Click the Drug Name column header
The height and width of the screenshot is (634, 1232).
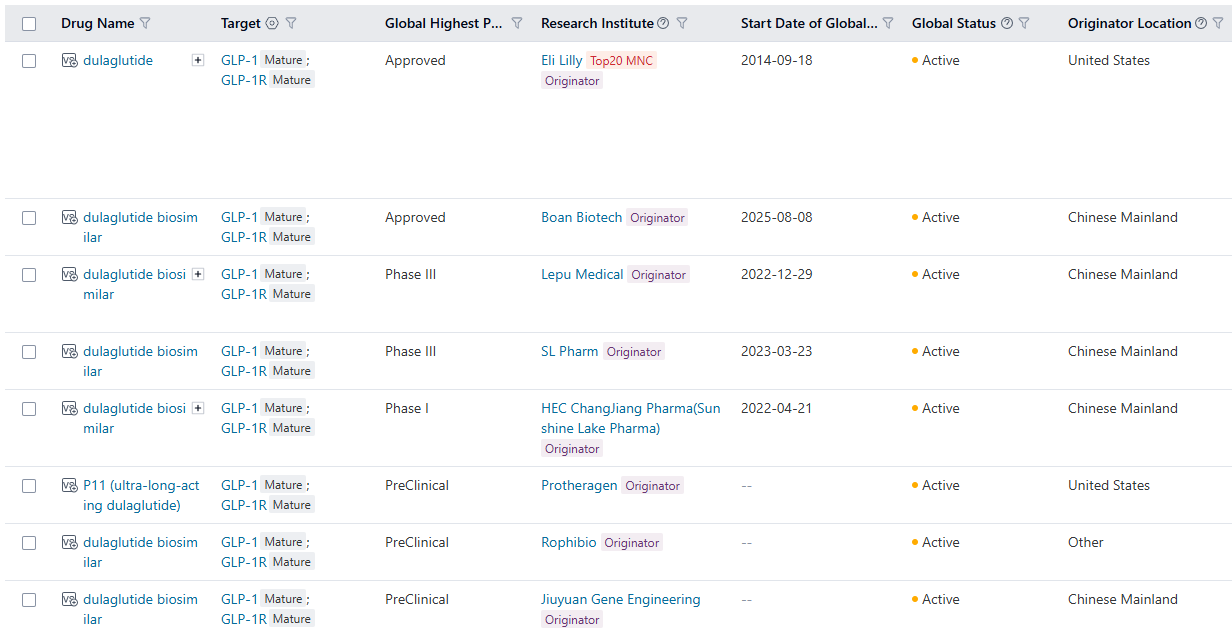tap(97, 23)
